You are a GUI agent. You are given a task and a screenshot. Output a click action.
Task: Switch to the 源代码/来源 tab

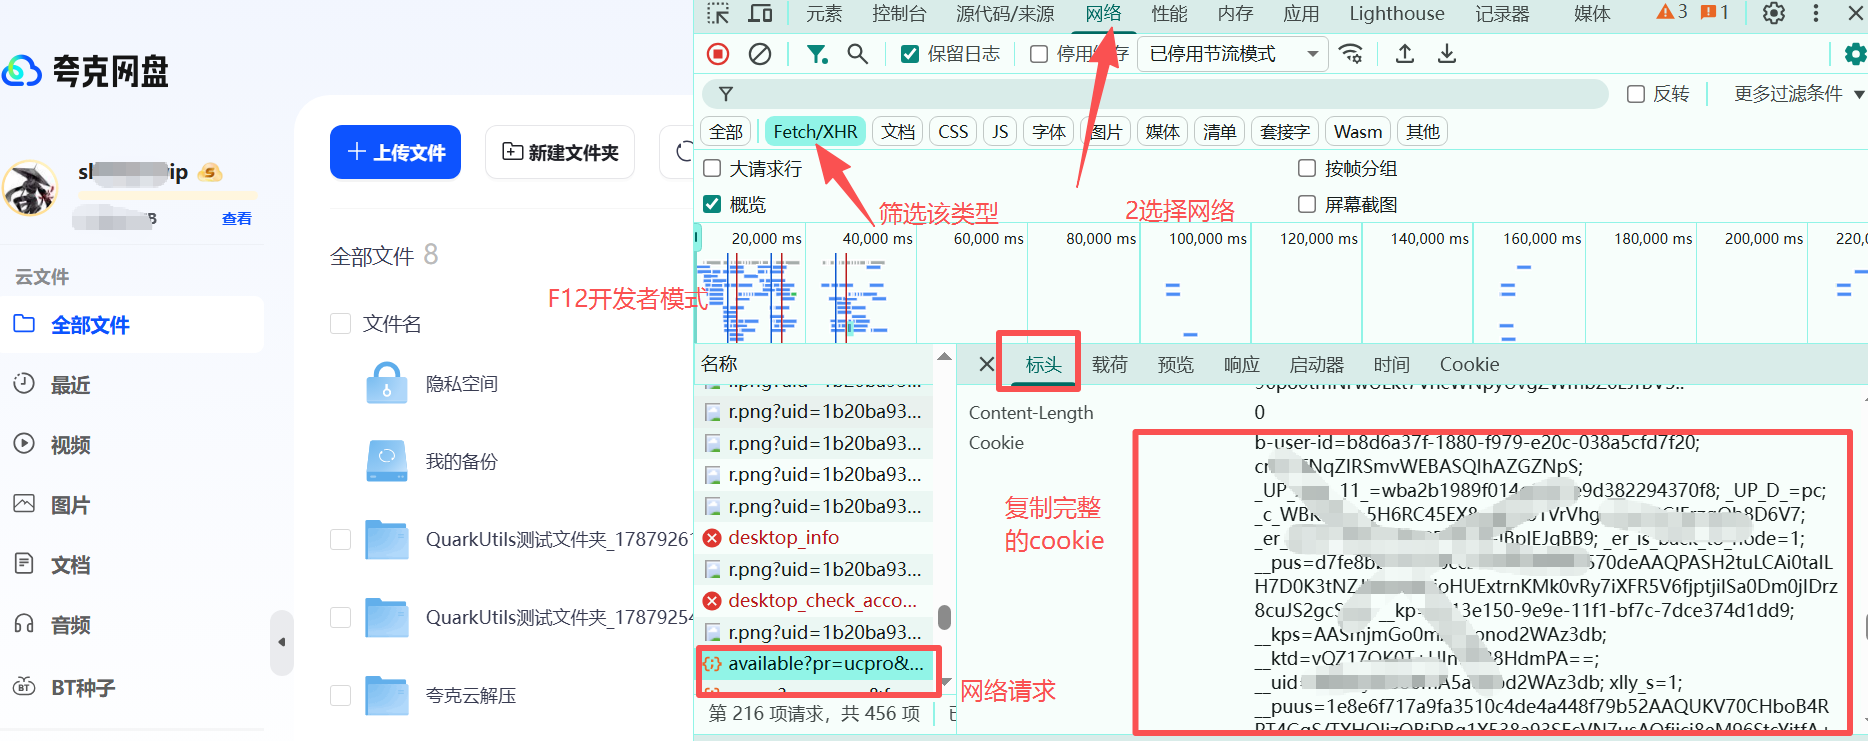(1005, 14)
